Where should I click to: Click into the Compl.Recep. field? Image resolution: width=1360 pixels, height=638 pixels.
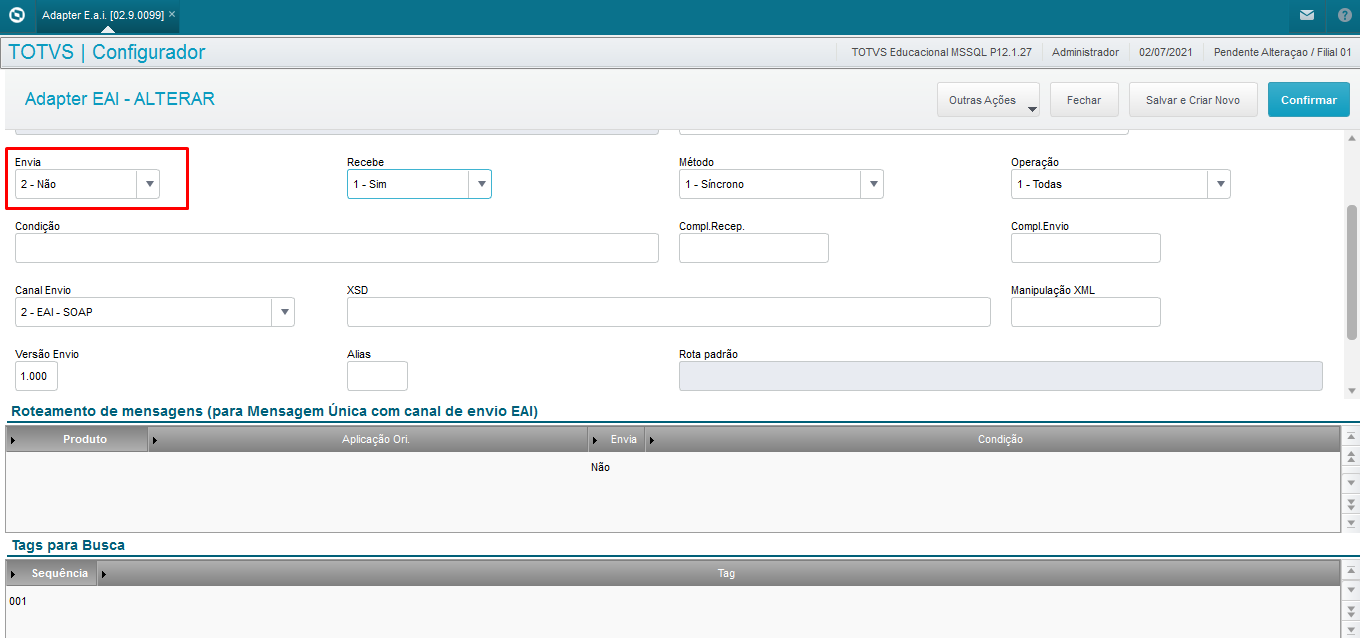754,248
